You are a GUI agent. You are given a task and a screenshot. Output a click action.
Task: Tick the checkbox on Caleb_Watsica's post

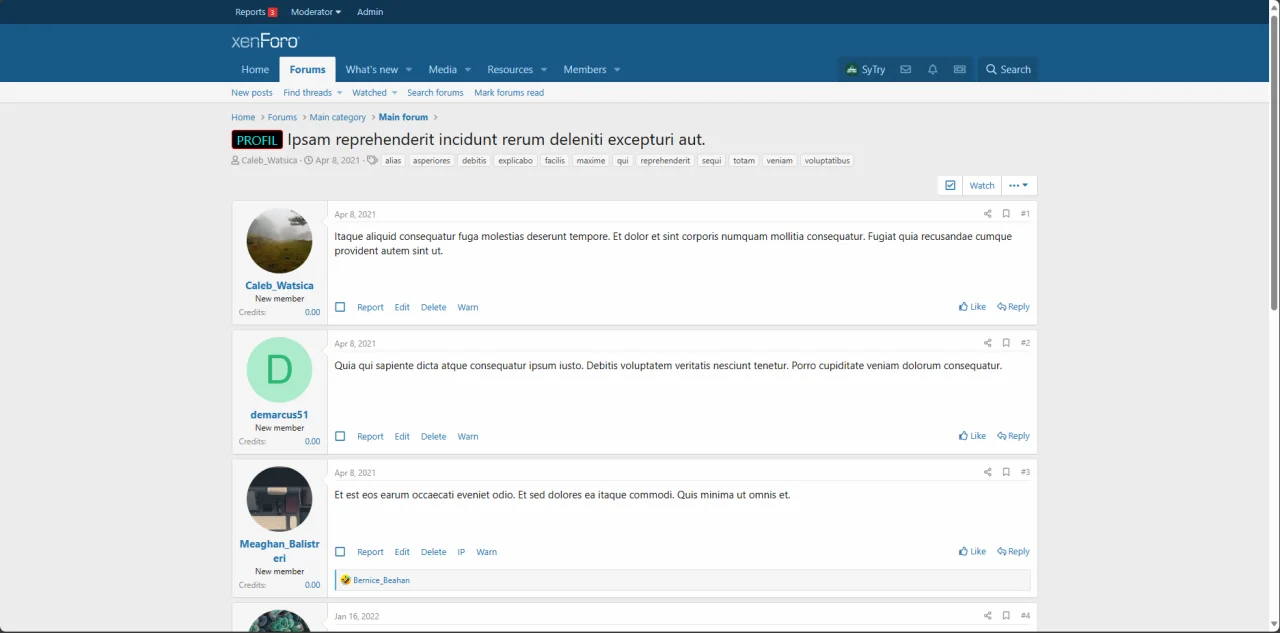coord(340,307)
